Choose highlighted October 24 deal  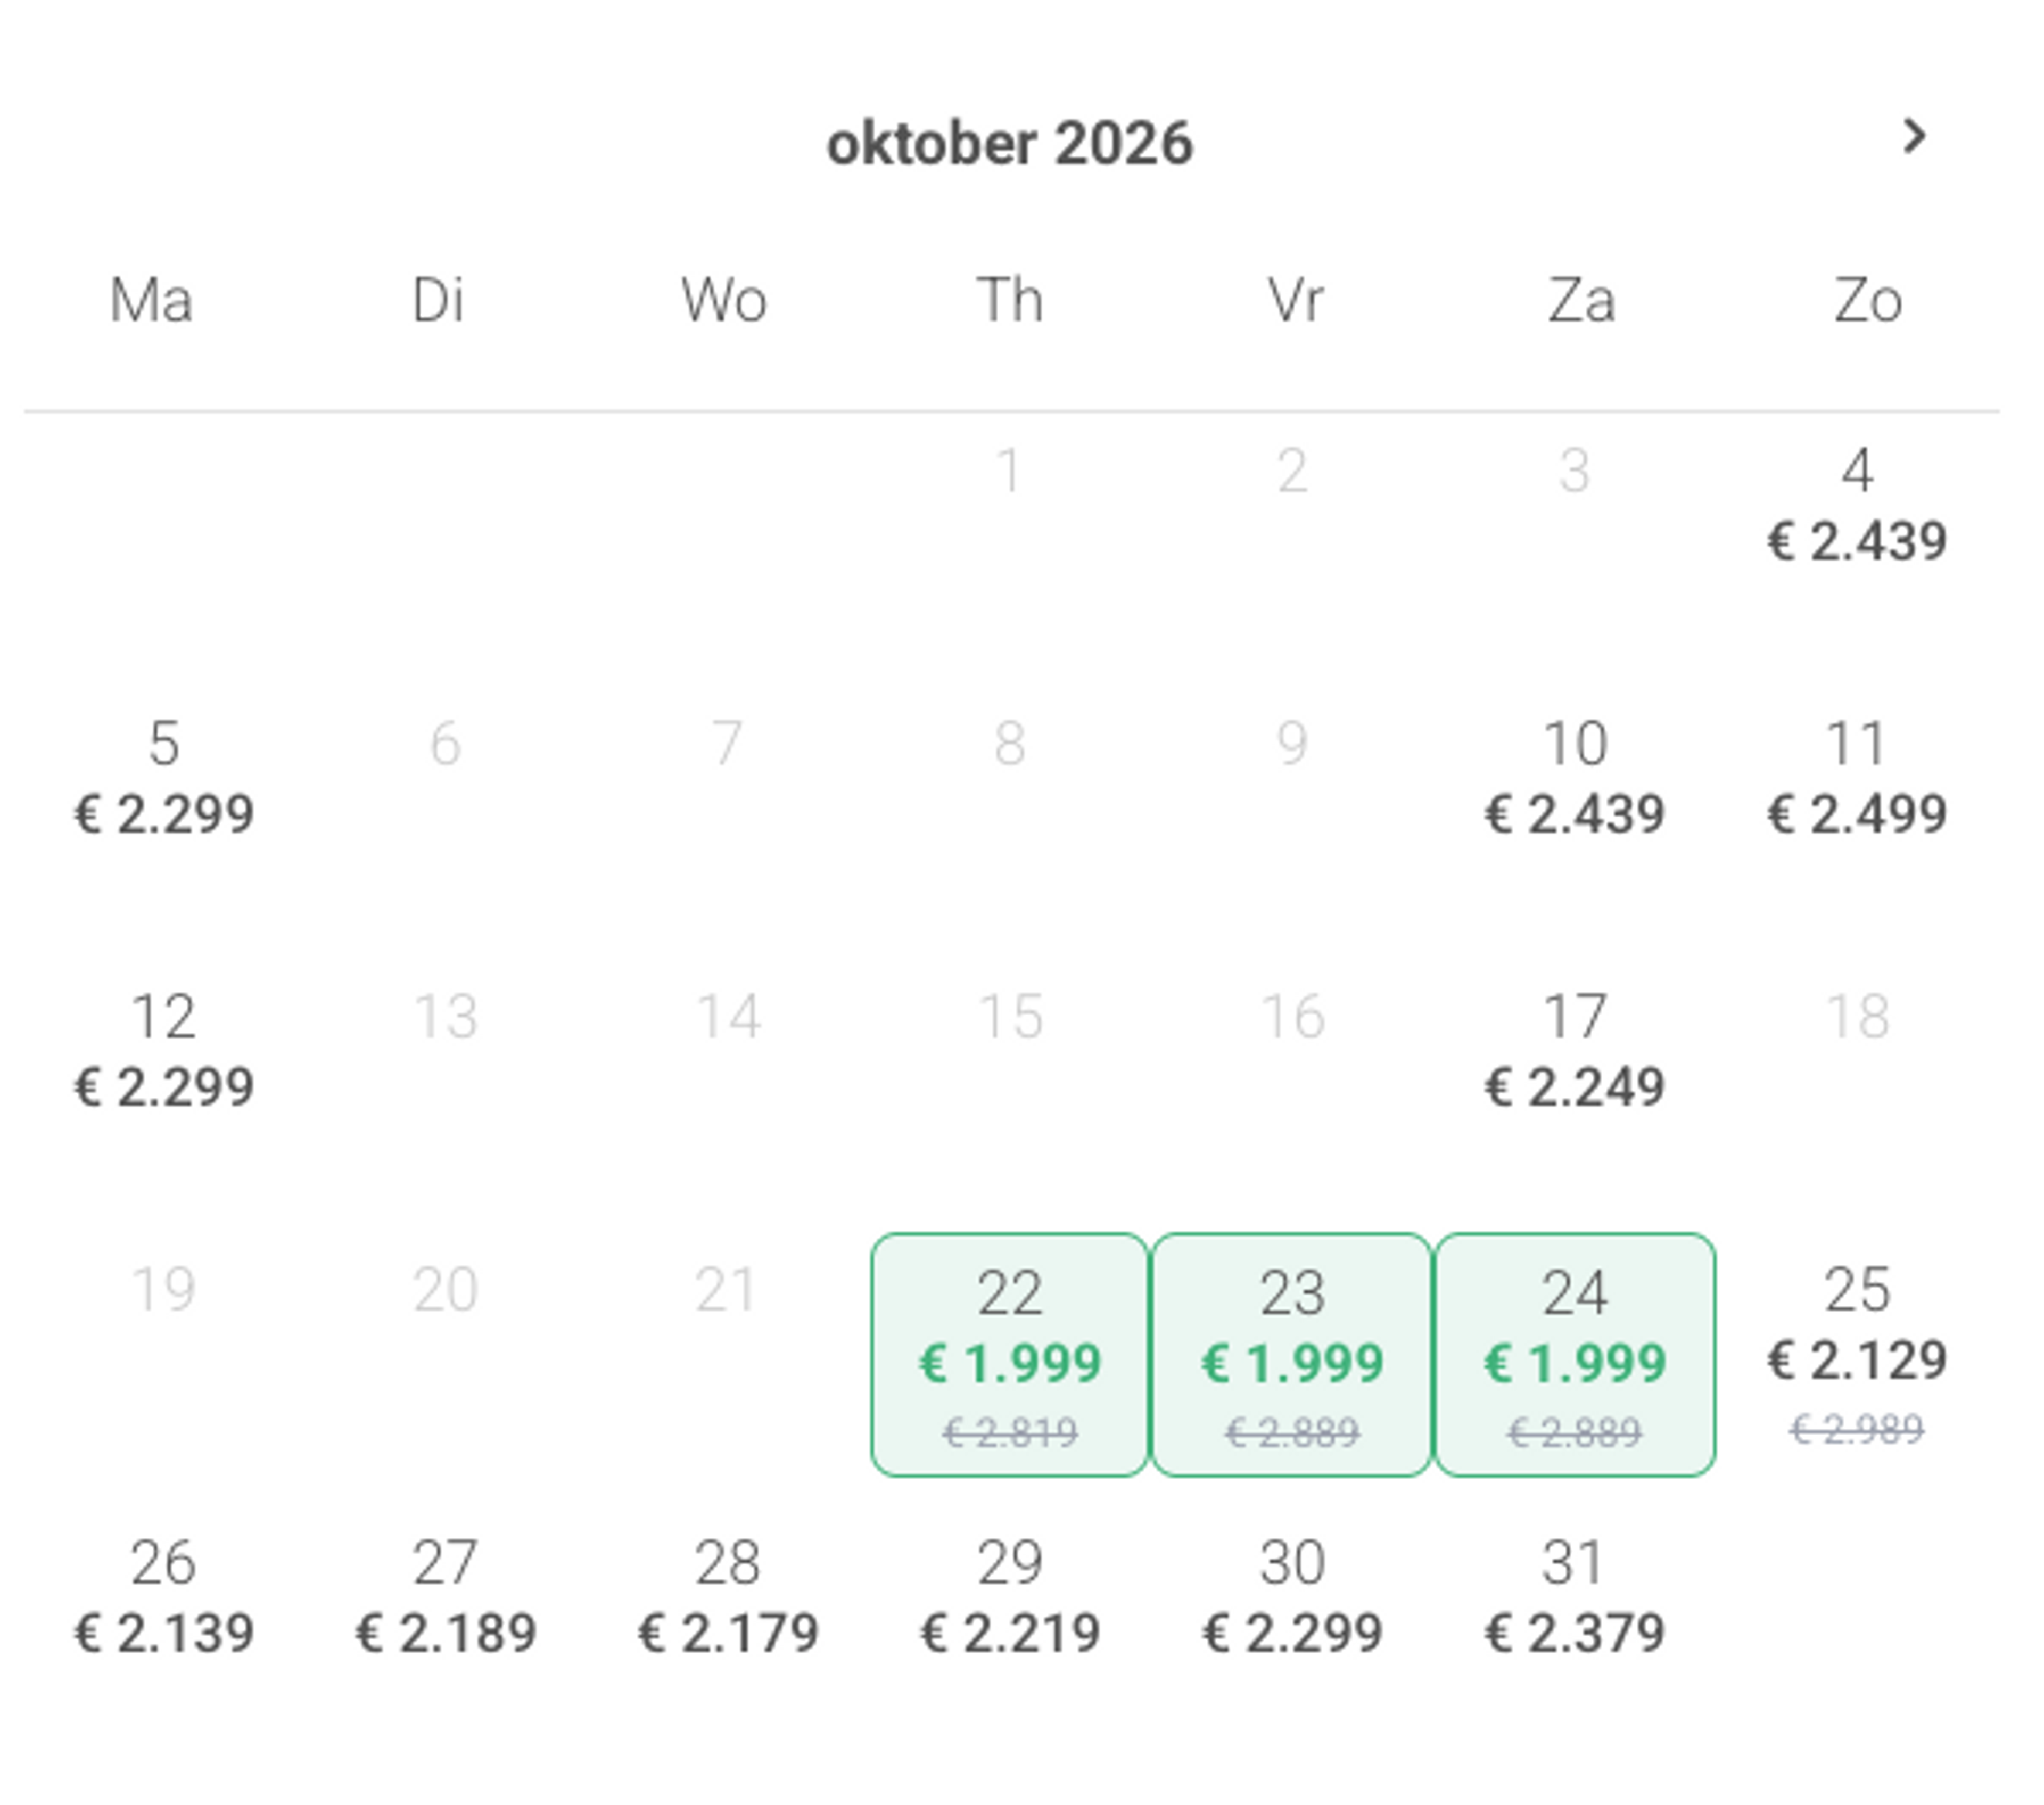click(x=1575, y=1355)
